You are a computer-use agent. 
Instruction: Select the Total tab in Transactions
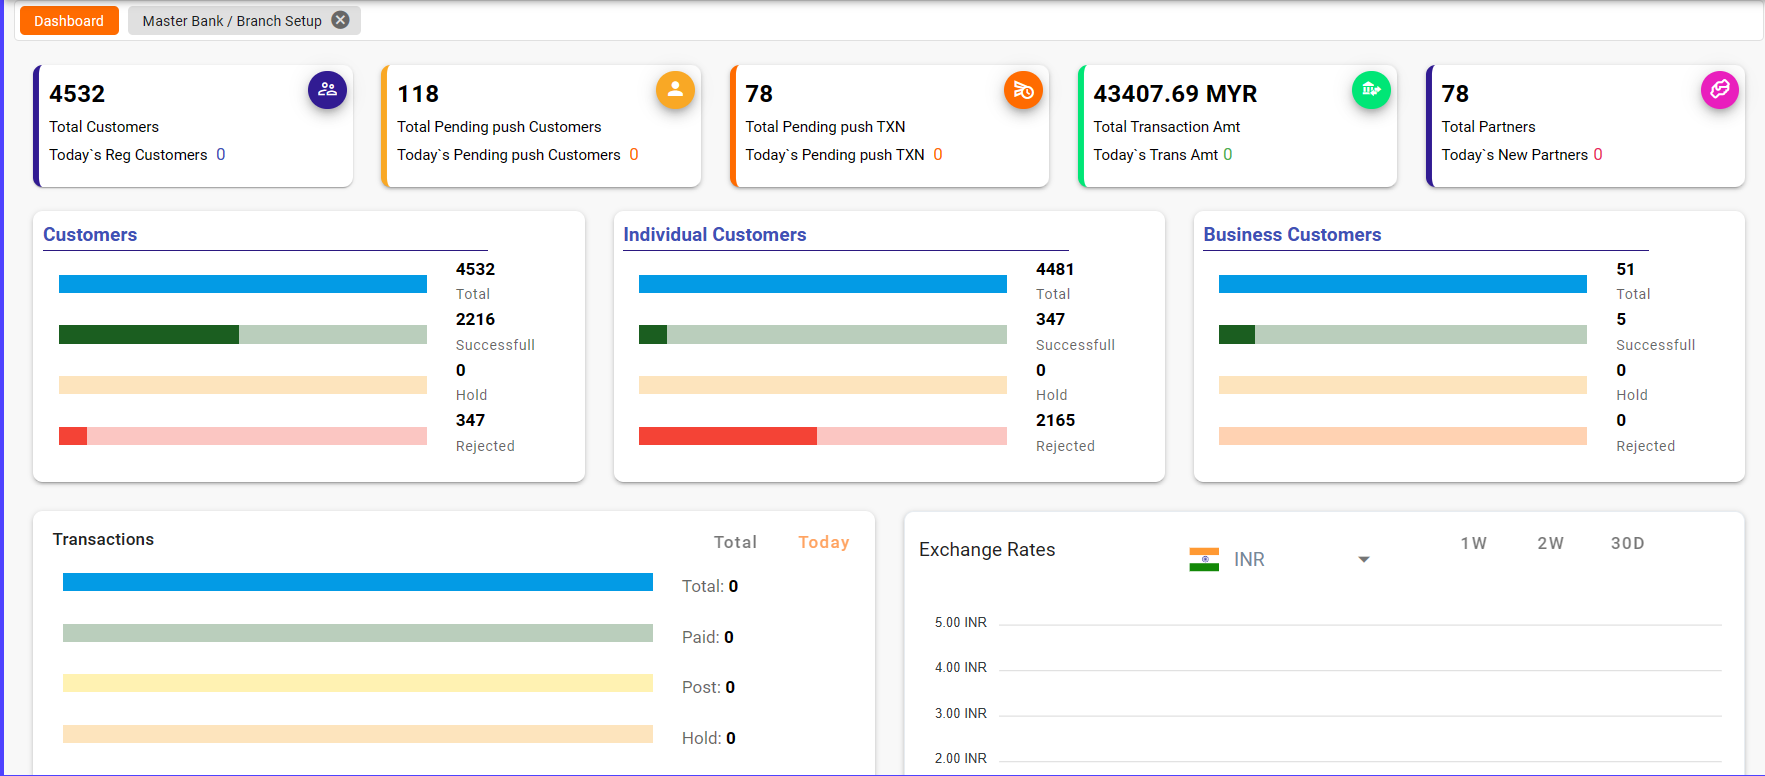[x=735, y=542]
